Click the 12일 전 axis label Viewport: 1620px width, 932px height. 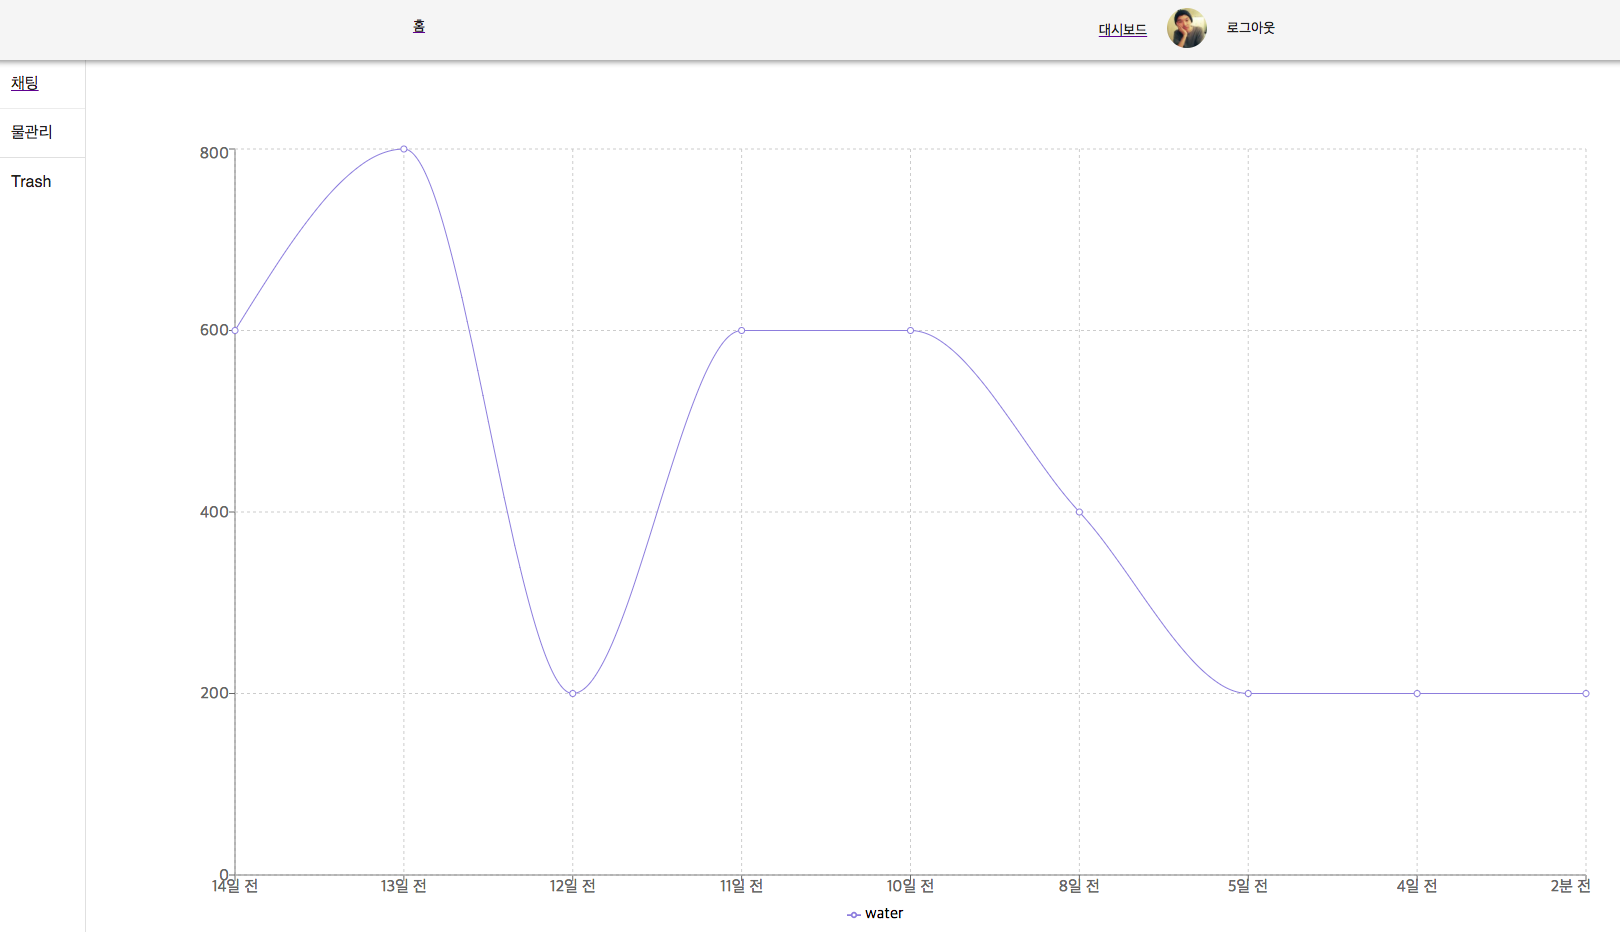click(x=573, y=886)
